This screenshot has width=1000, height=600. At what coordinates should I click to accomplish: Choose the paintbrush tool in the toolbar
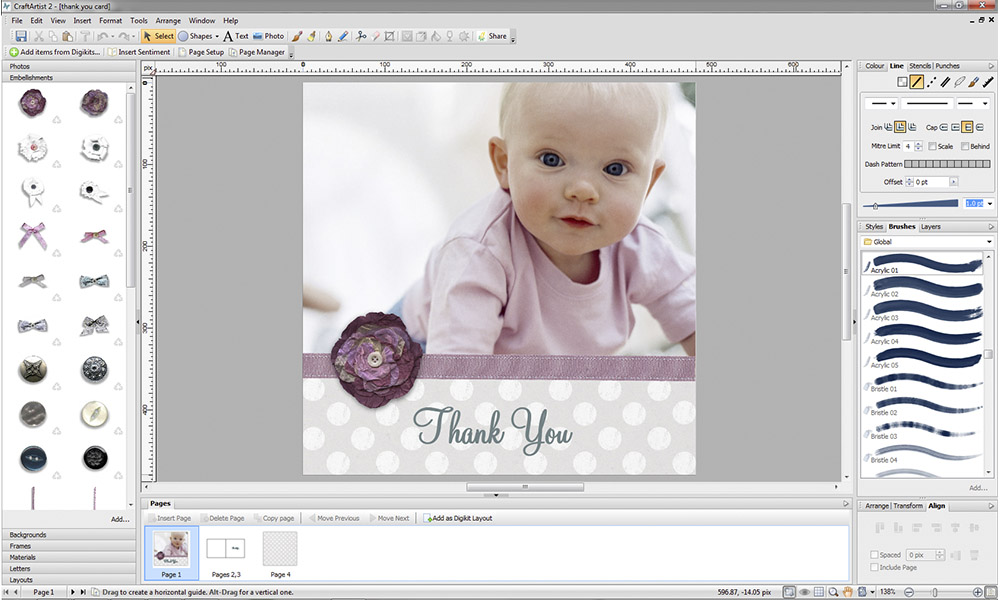297,36
